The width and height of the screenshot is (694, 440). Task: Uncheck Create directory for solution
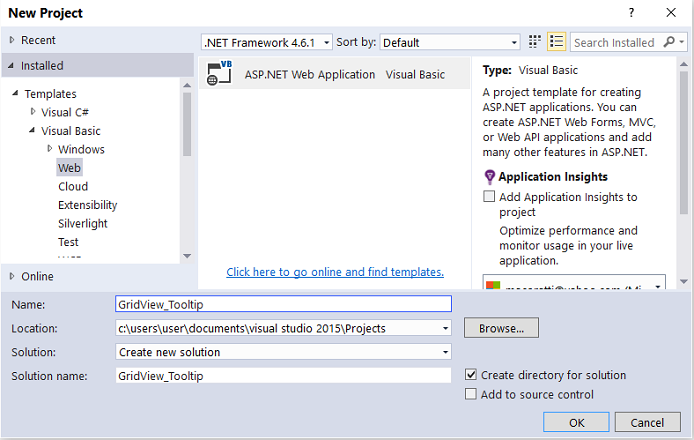pos(470,374)
